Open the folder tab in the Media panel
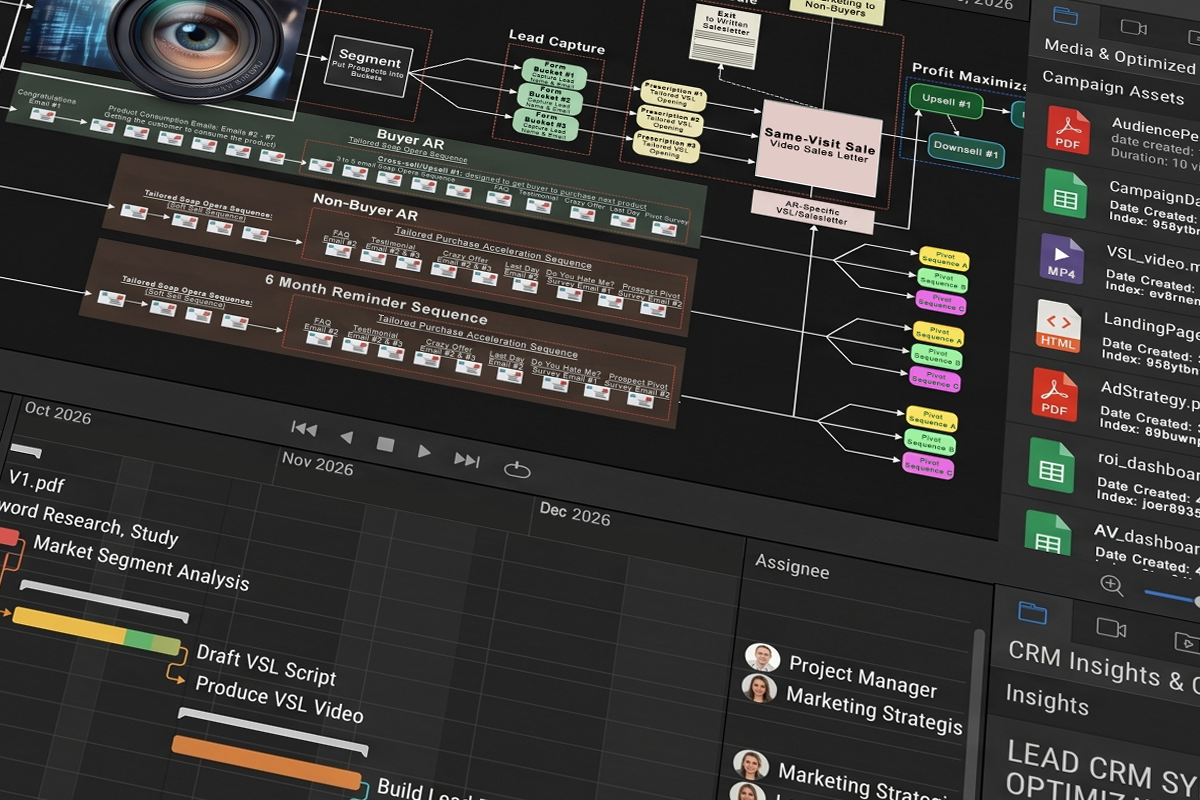 [x=1066, y=16]
